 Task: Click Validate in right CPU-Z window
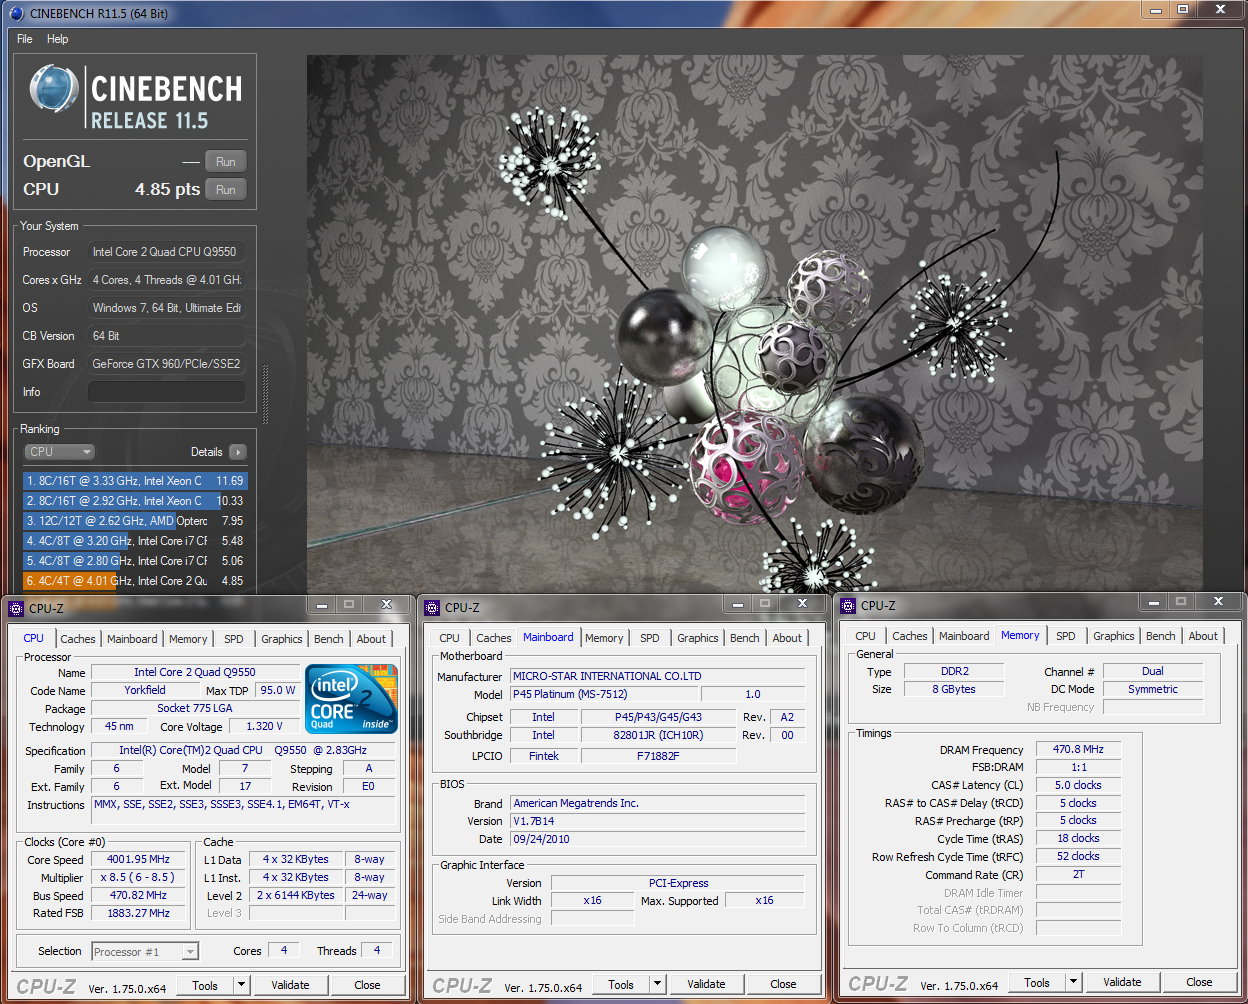[1122, 983]
